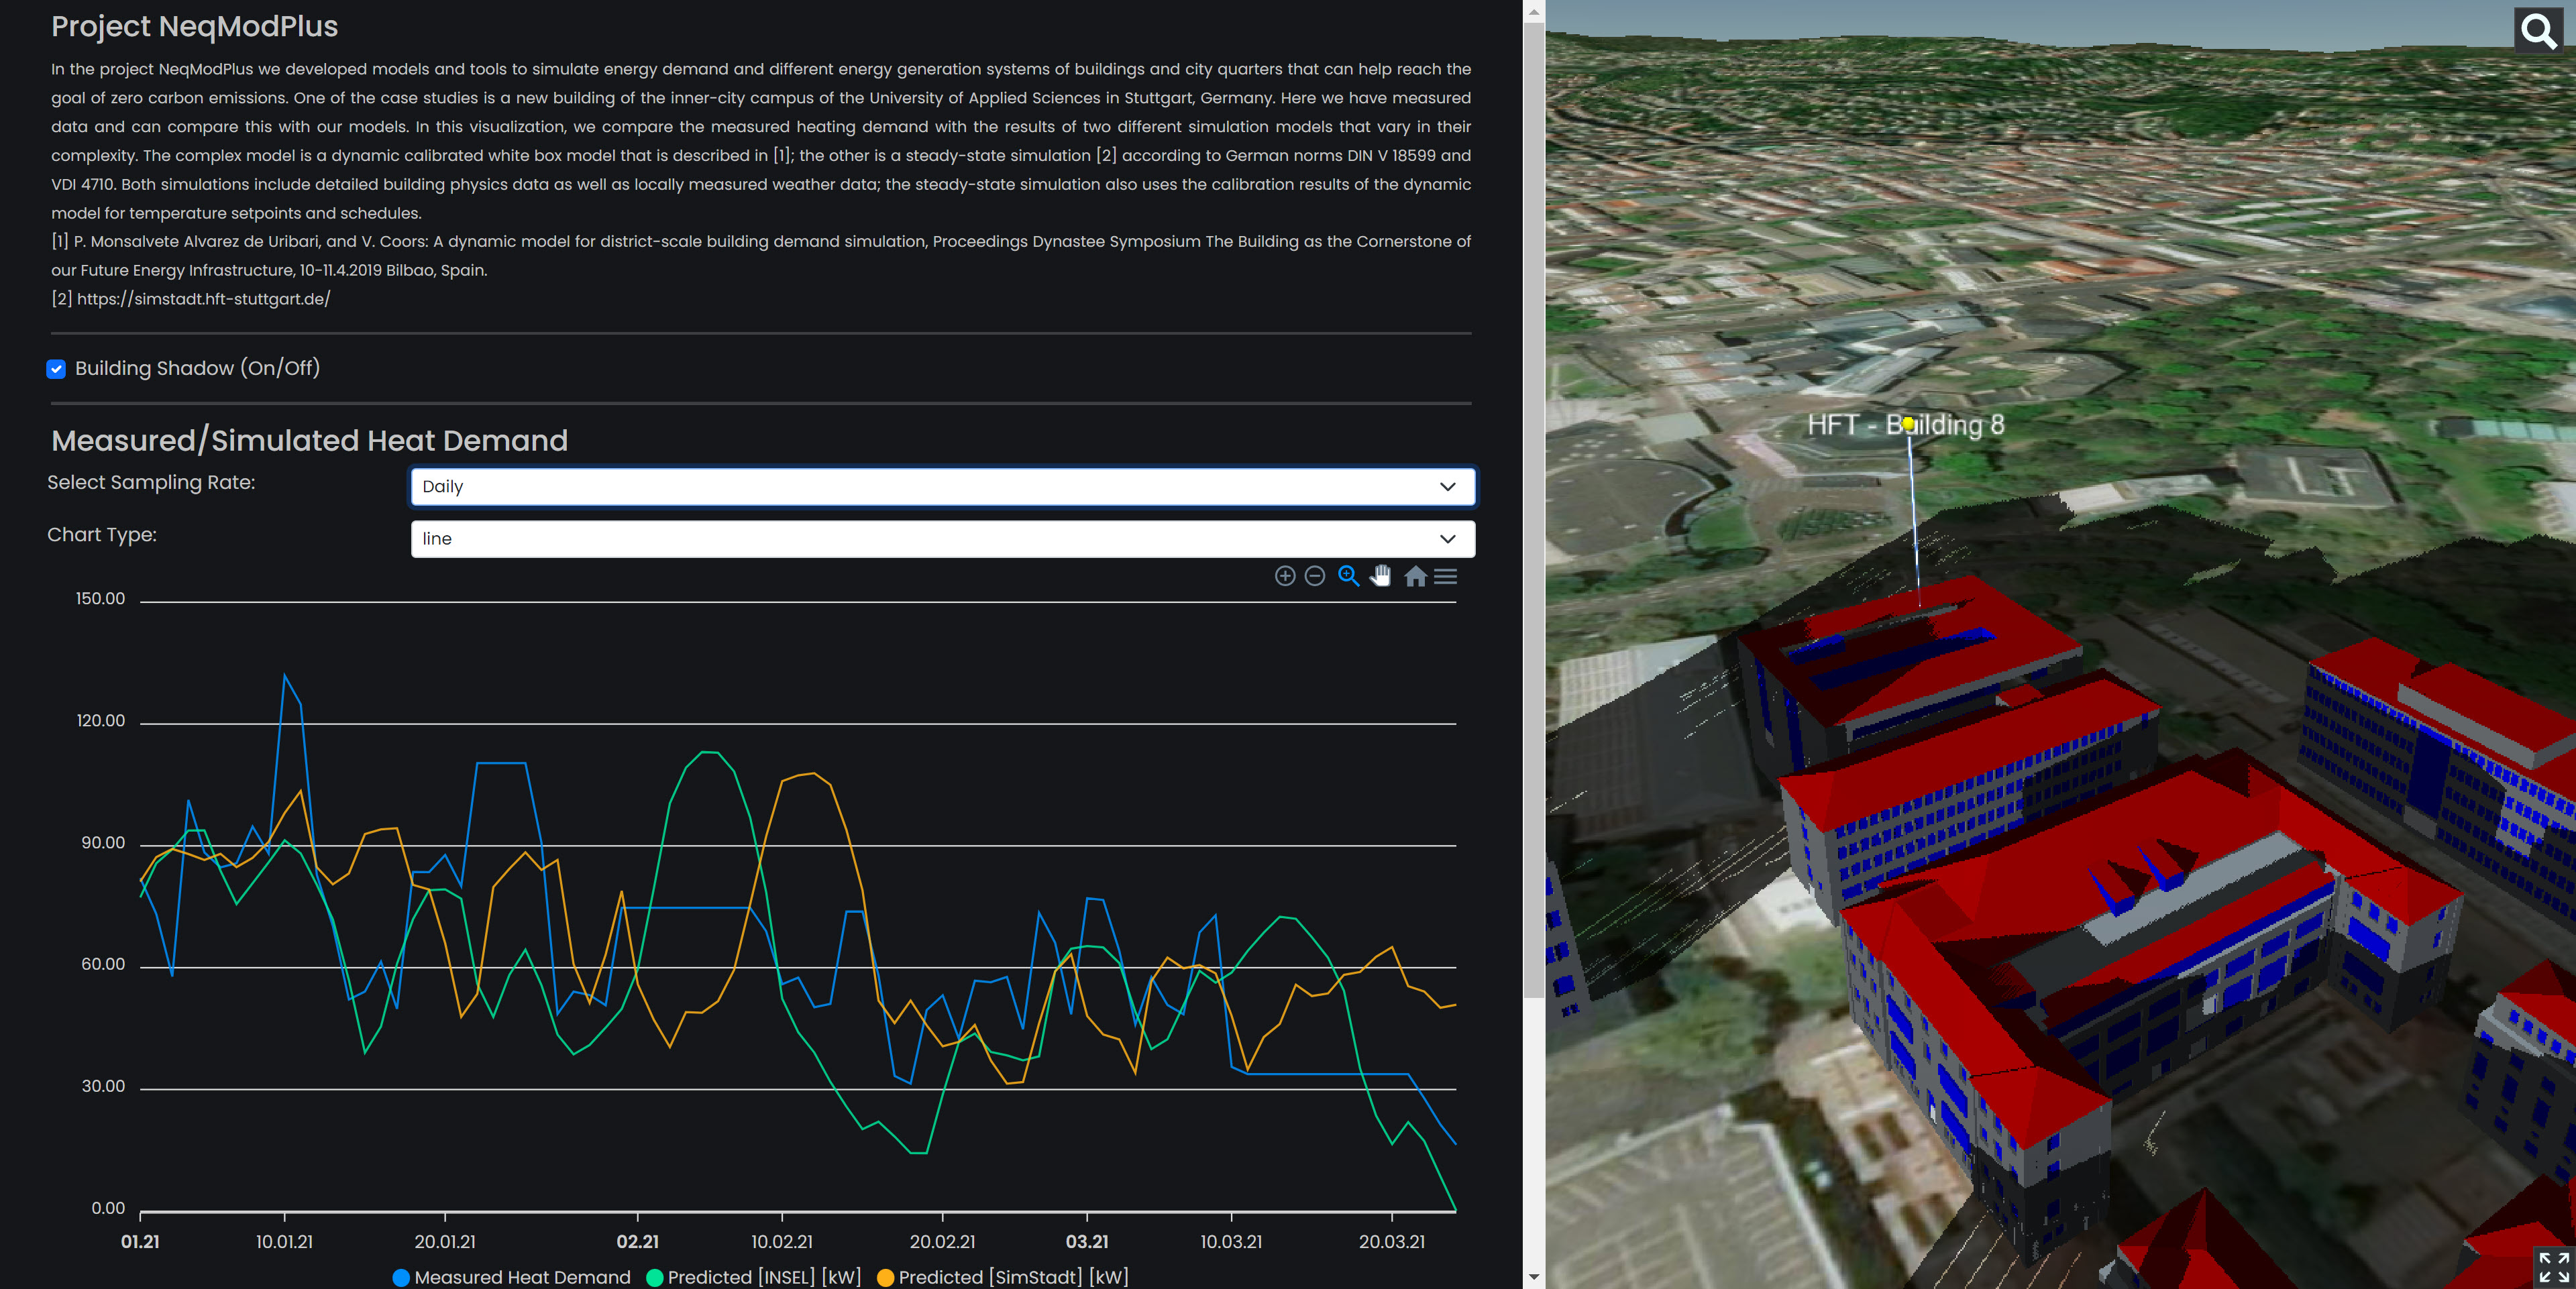Viewport: 2576px width, 1289px height.
Task: Click the 10.02.21 x-axis label
Action: pos(782,1242)
